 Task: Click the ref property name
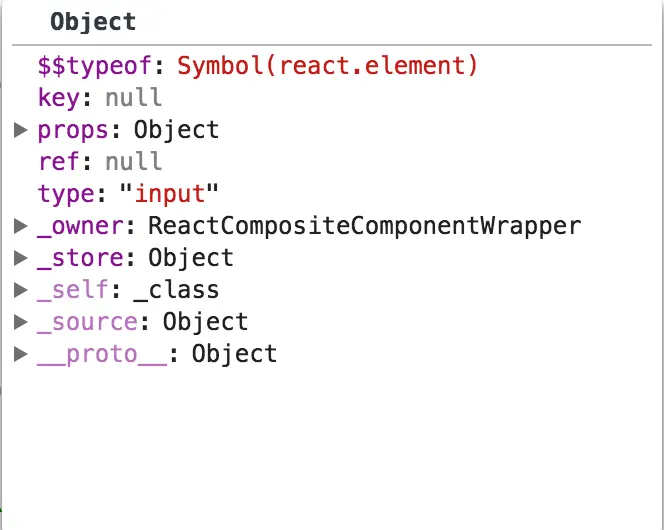click(x=58, y=162)
